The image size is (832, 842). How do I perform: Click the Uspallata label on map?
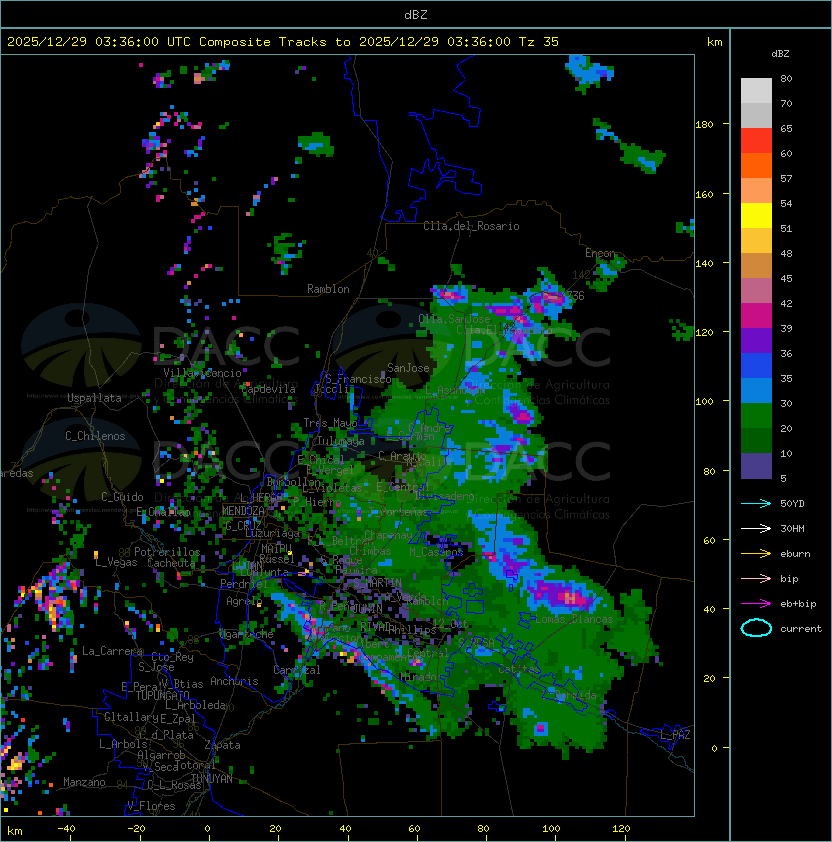[94, 398]
